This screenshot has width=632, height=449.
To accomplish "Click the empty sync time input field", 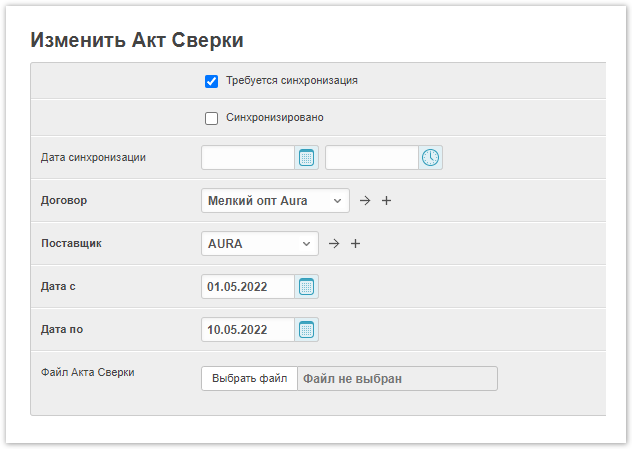I will coord(371,158).
